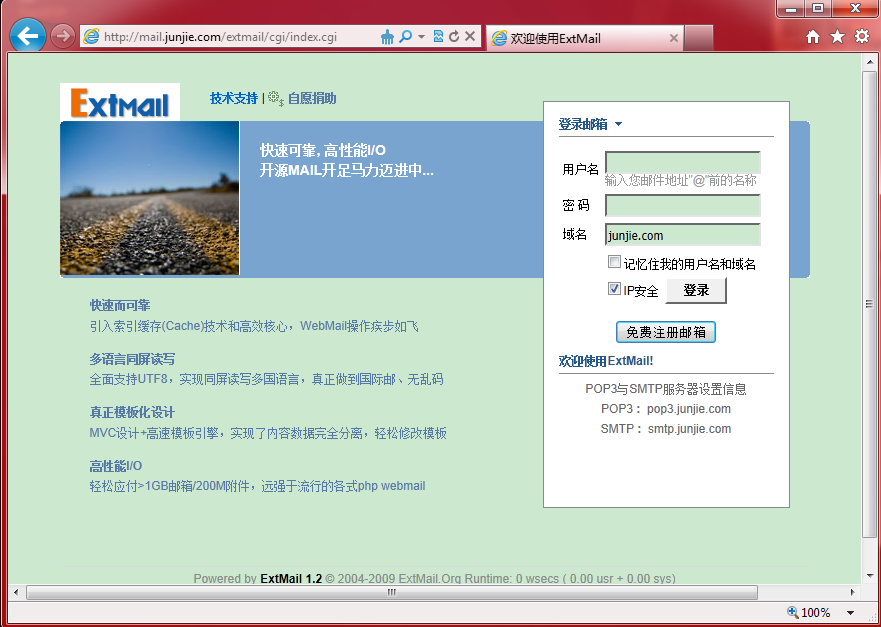The width and height of the screenshot is (881, 627).
Task: Click the 登录 button
Action: pyautogui.click(x=696, y=290)
